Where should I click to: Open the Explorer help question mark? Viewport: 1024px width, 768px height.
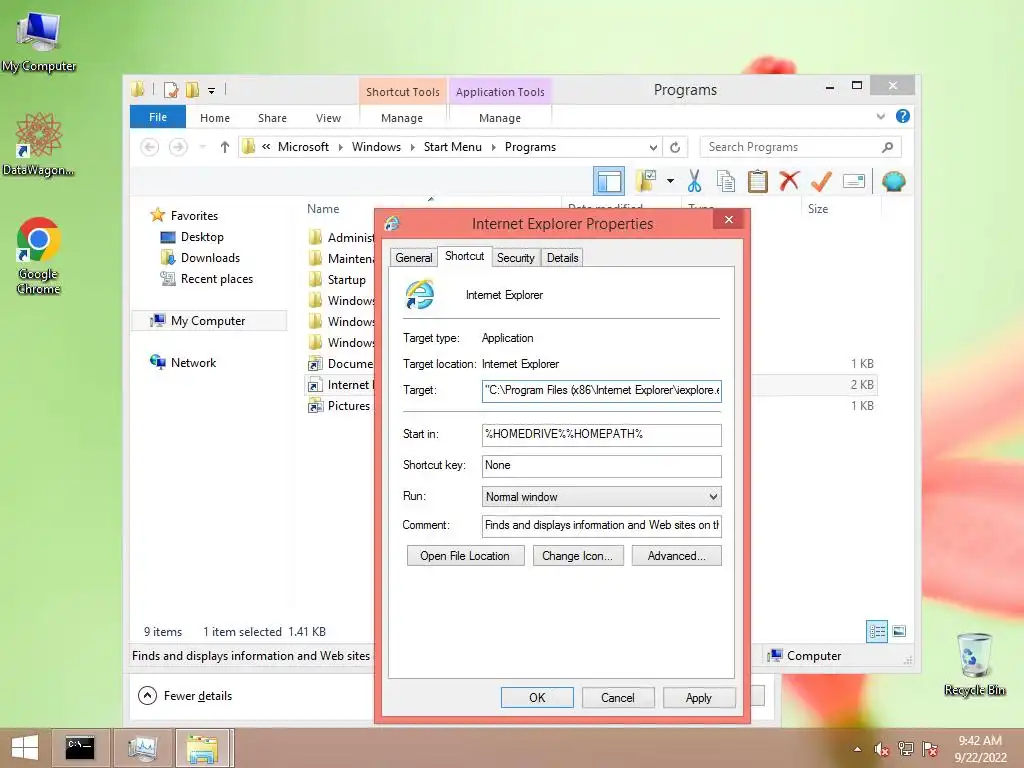903,116
